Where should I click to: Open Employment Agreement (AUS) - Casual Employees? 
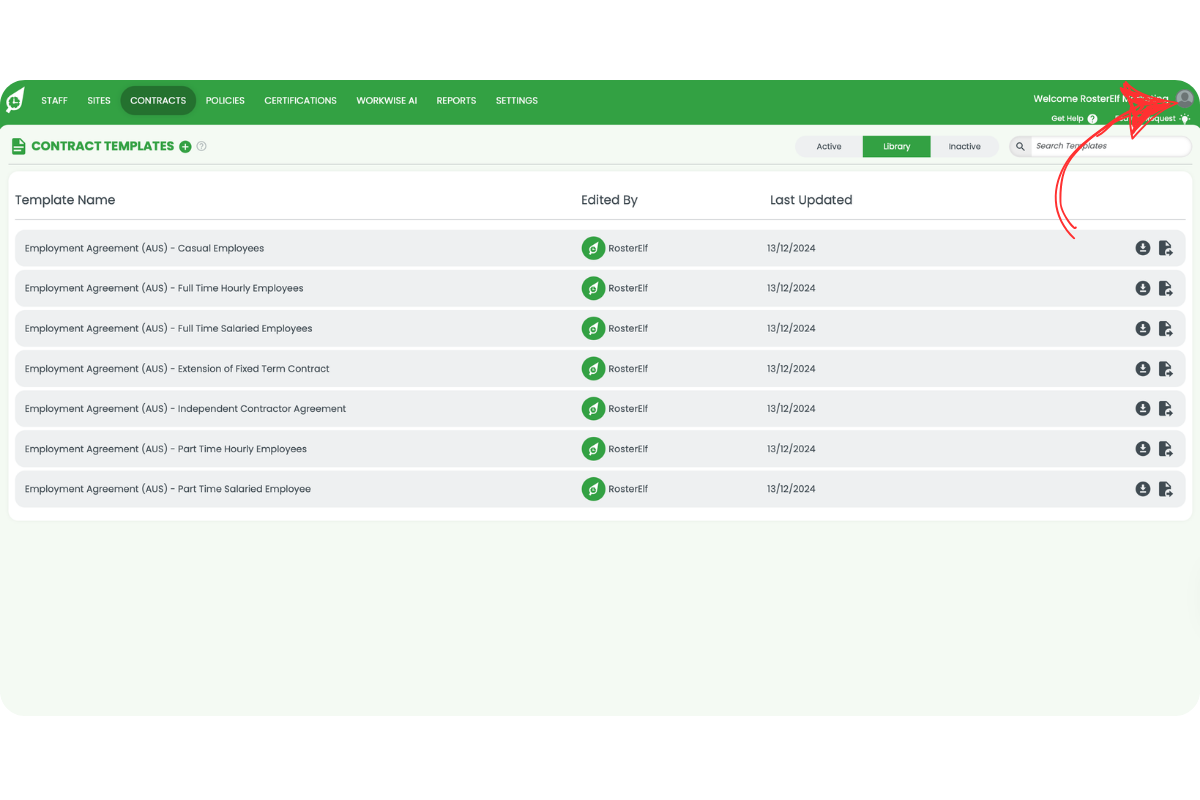[144, 248]
